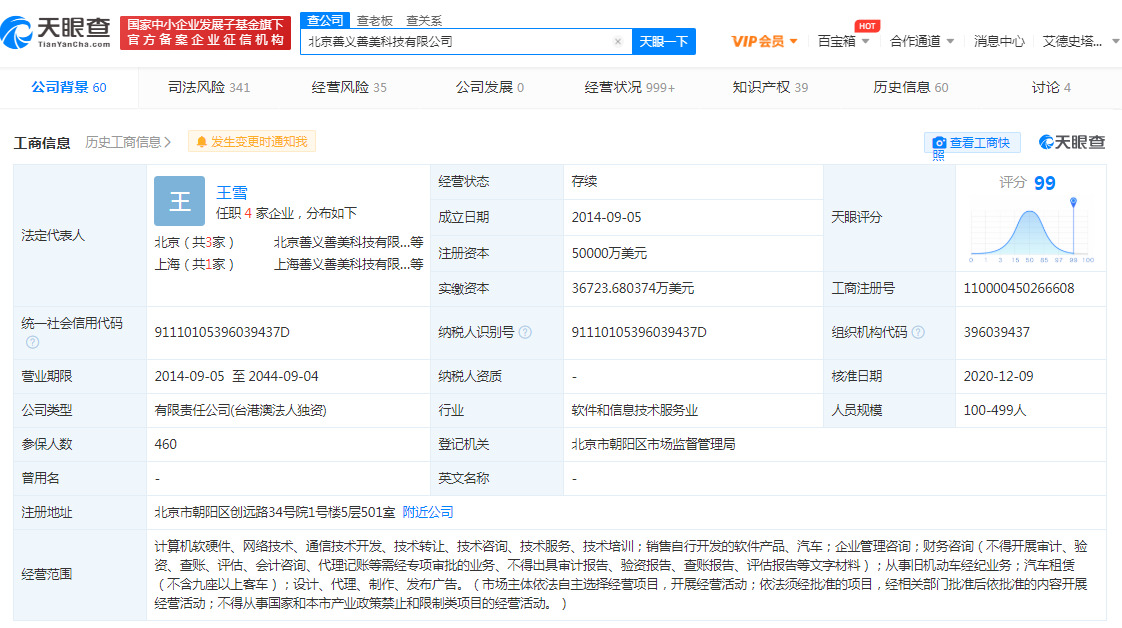Open the VIP会员 dropdown
Screen dimensions: 1122x628
[764, 41]
